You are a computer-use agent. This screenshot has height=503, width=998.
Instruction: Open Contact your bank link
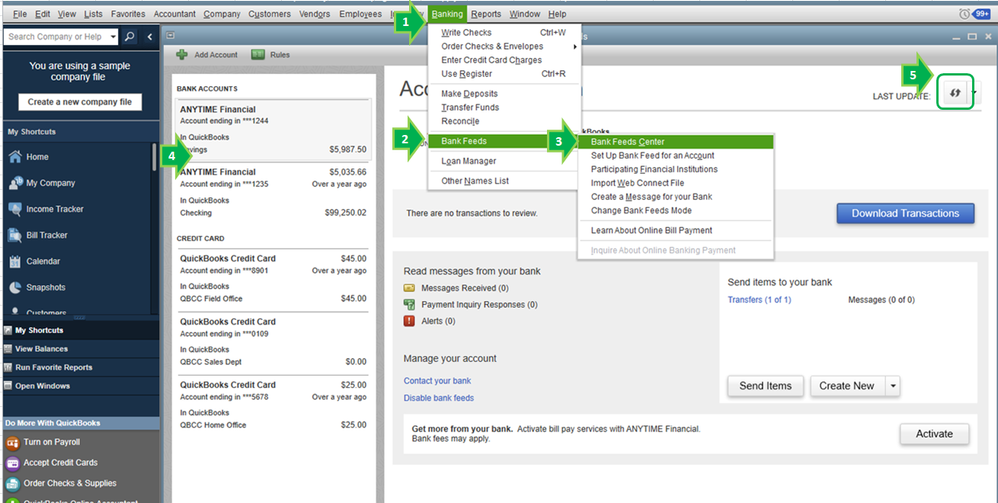coord(437,381)
